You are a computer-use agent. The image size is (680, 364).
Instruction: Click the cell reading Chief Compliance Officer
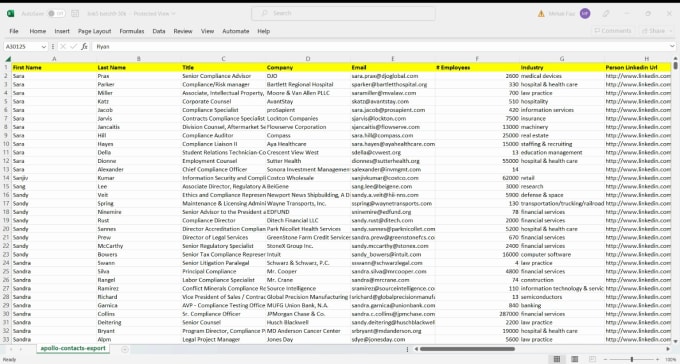(223, 170)
